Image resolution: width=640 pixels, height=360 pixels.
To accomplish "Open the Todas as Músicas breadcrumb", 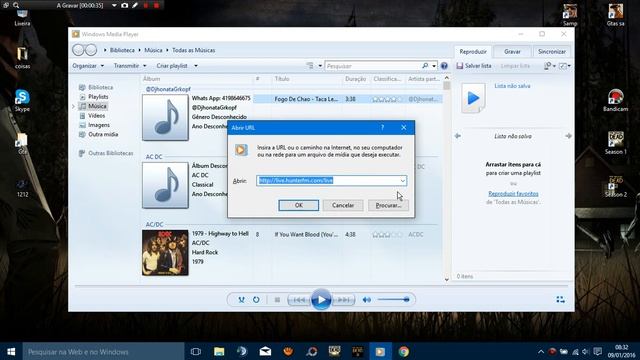I will click(193, 50).
